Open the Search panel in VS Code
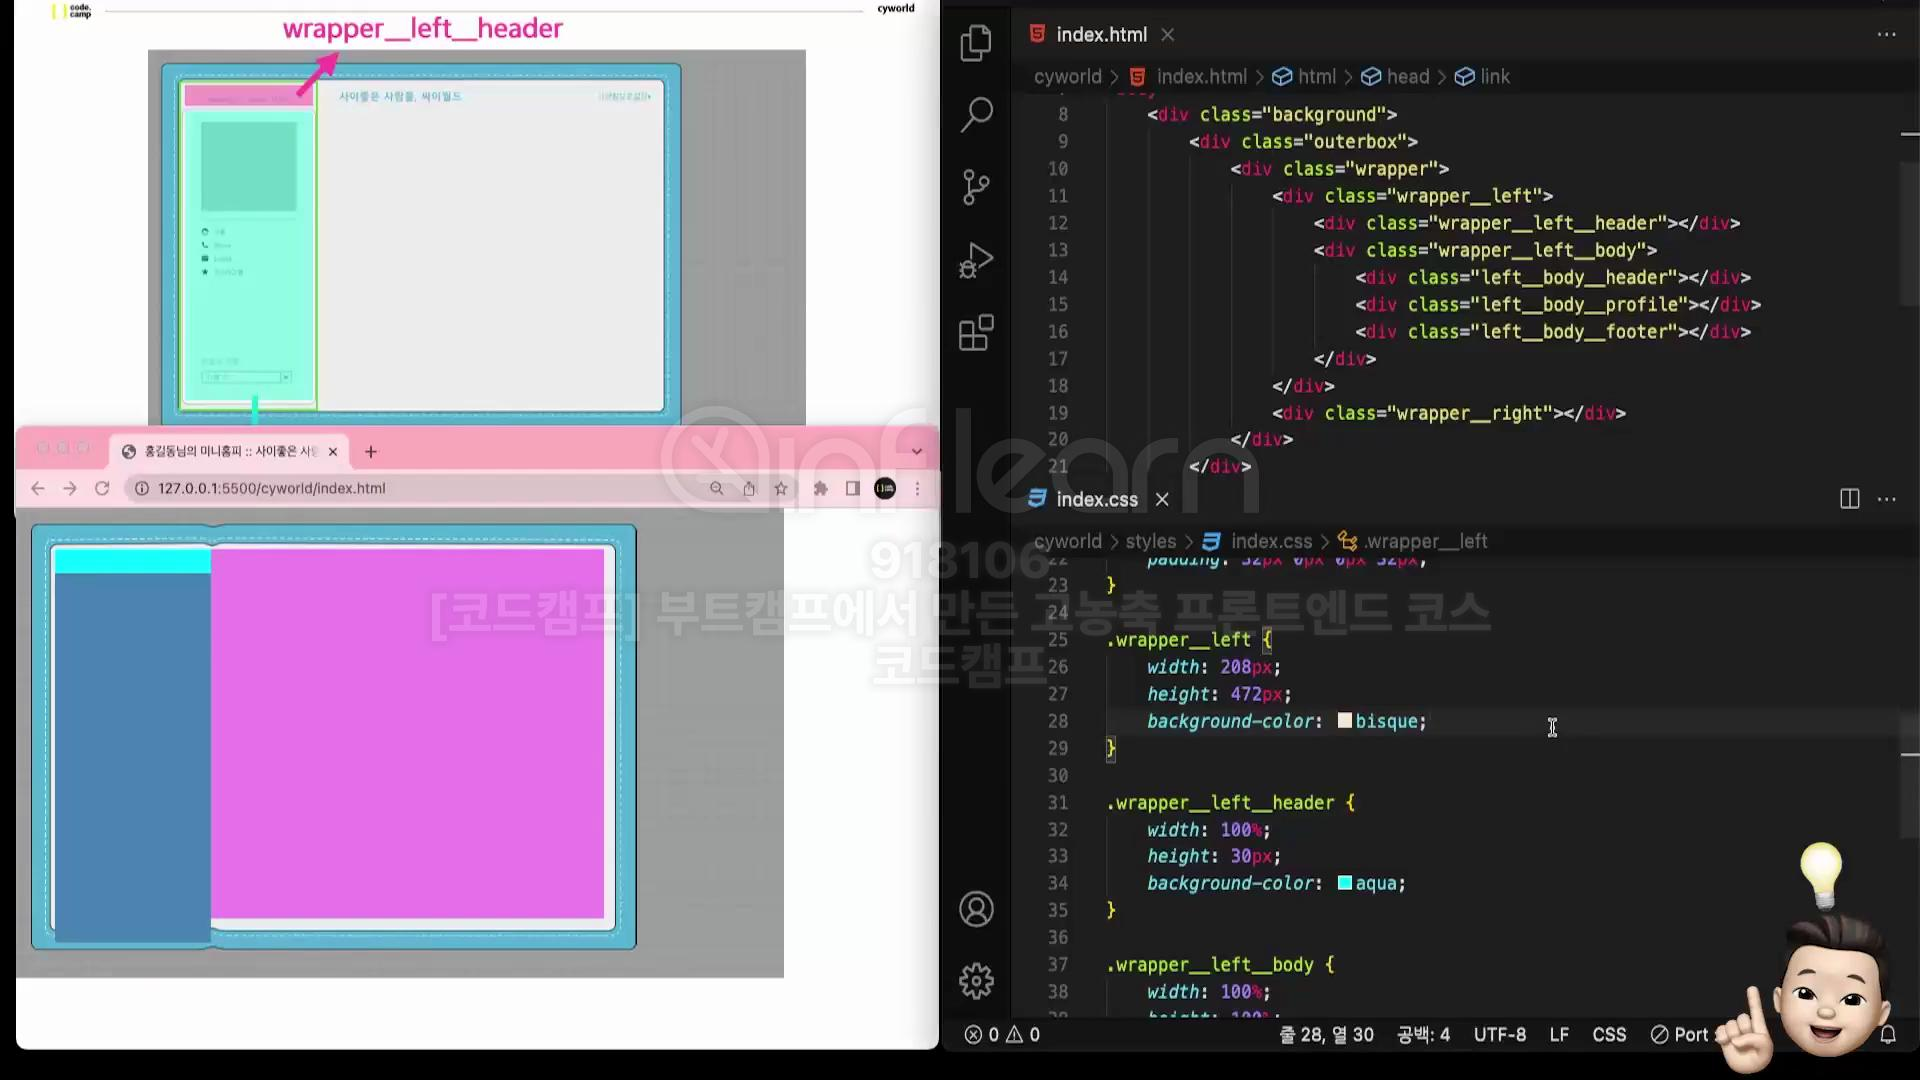 coord(976,115)
